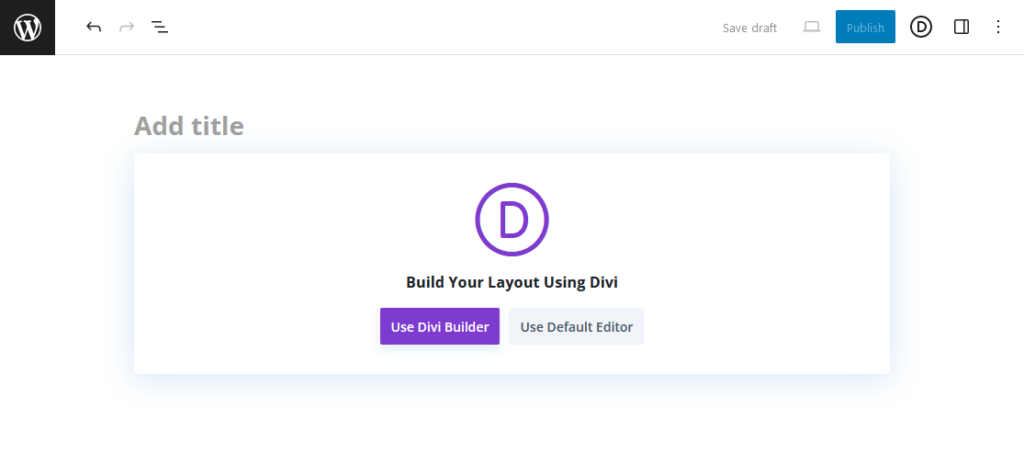Save draft of the page
1024x465 pixels.
coord(749,27)
